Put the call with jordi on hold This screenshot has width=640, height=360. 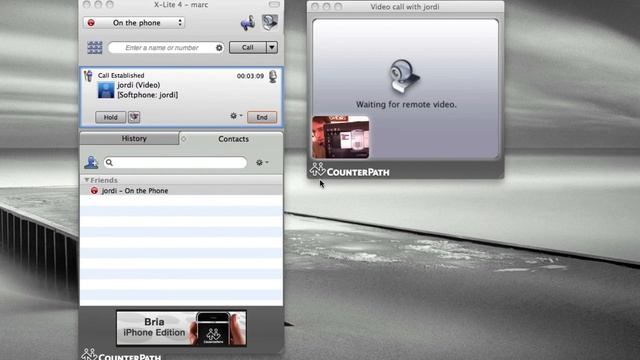coord(110,117)
